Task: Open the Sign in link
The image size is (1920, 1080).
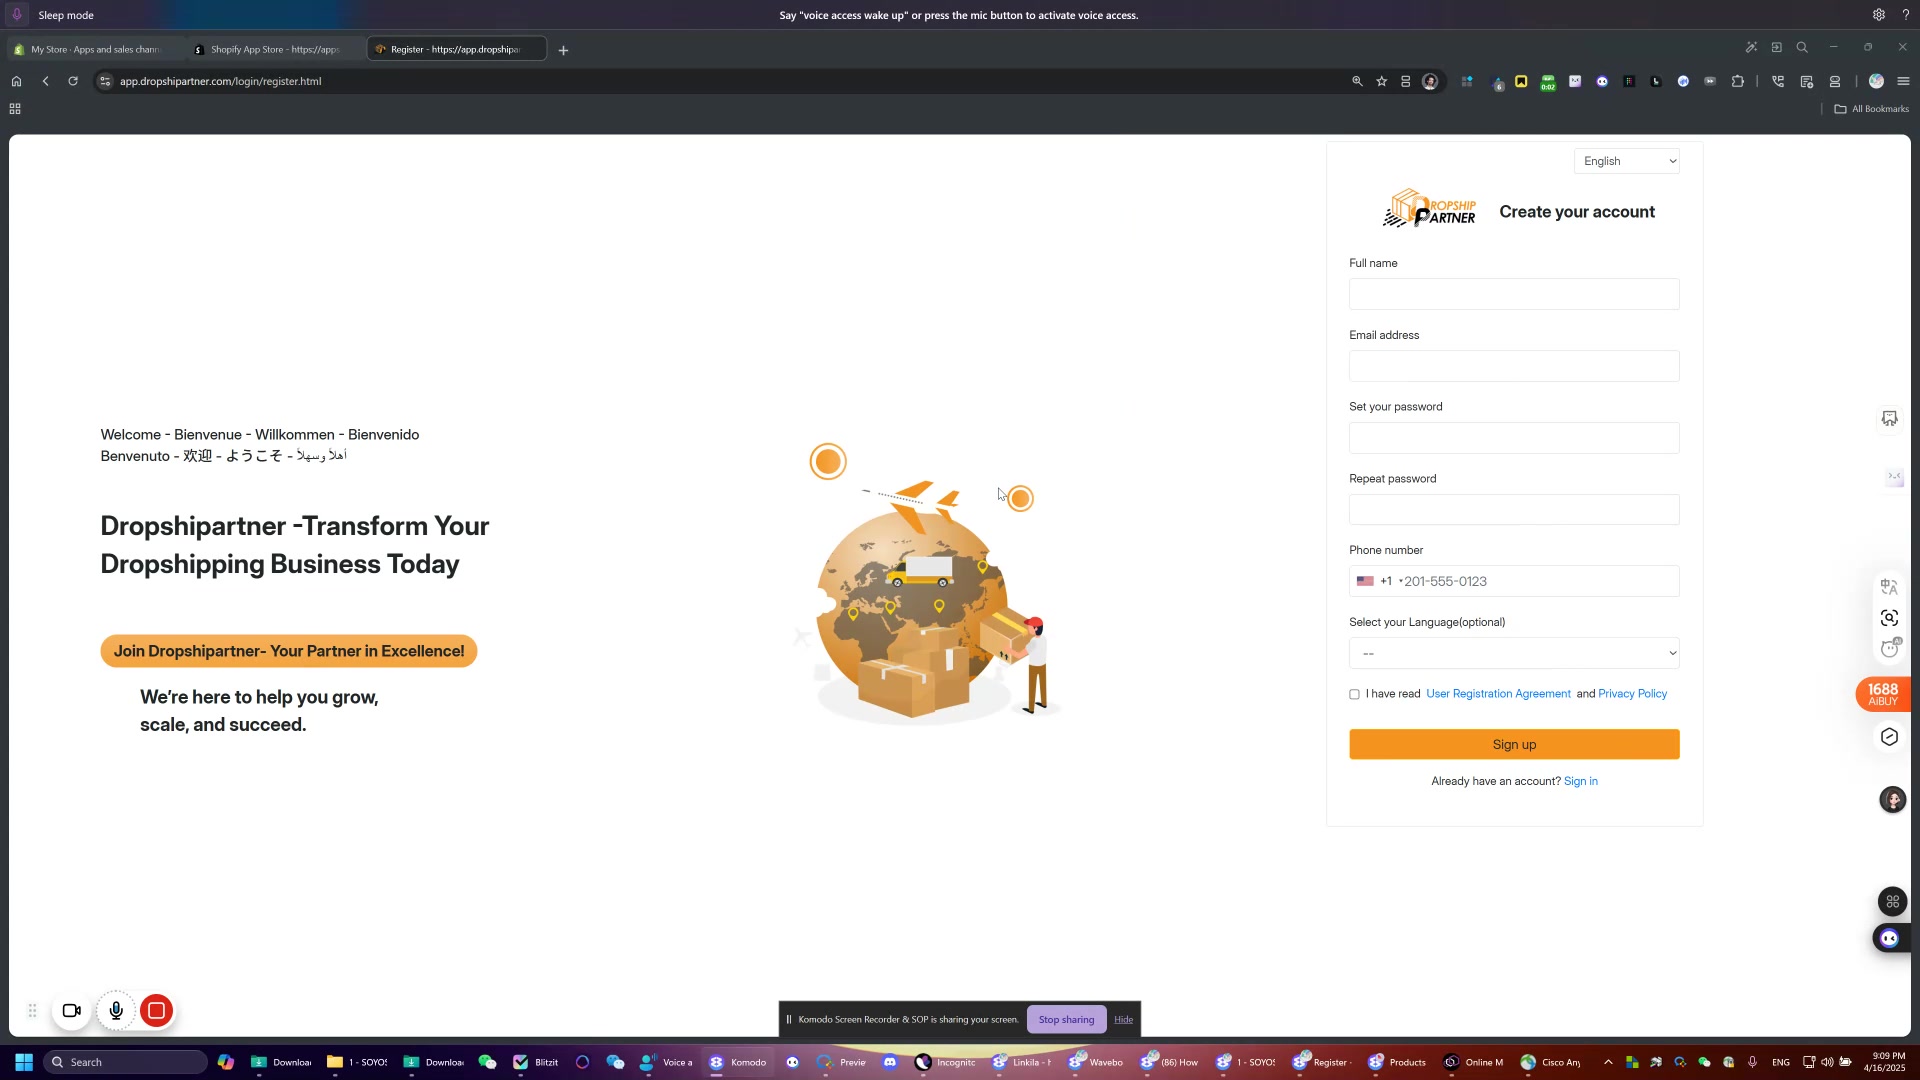Action: click(1580, 781)
